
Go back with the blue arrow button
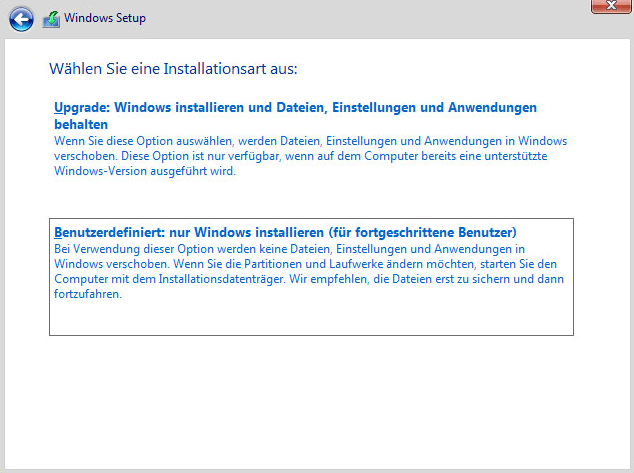click(21, 19)
